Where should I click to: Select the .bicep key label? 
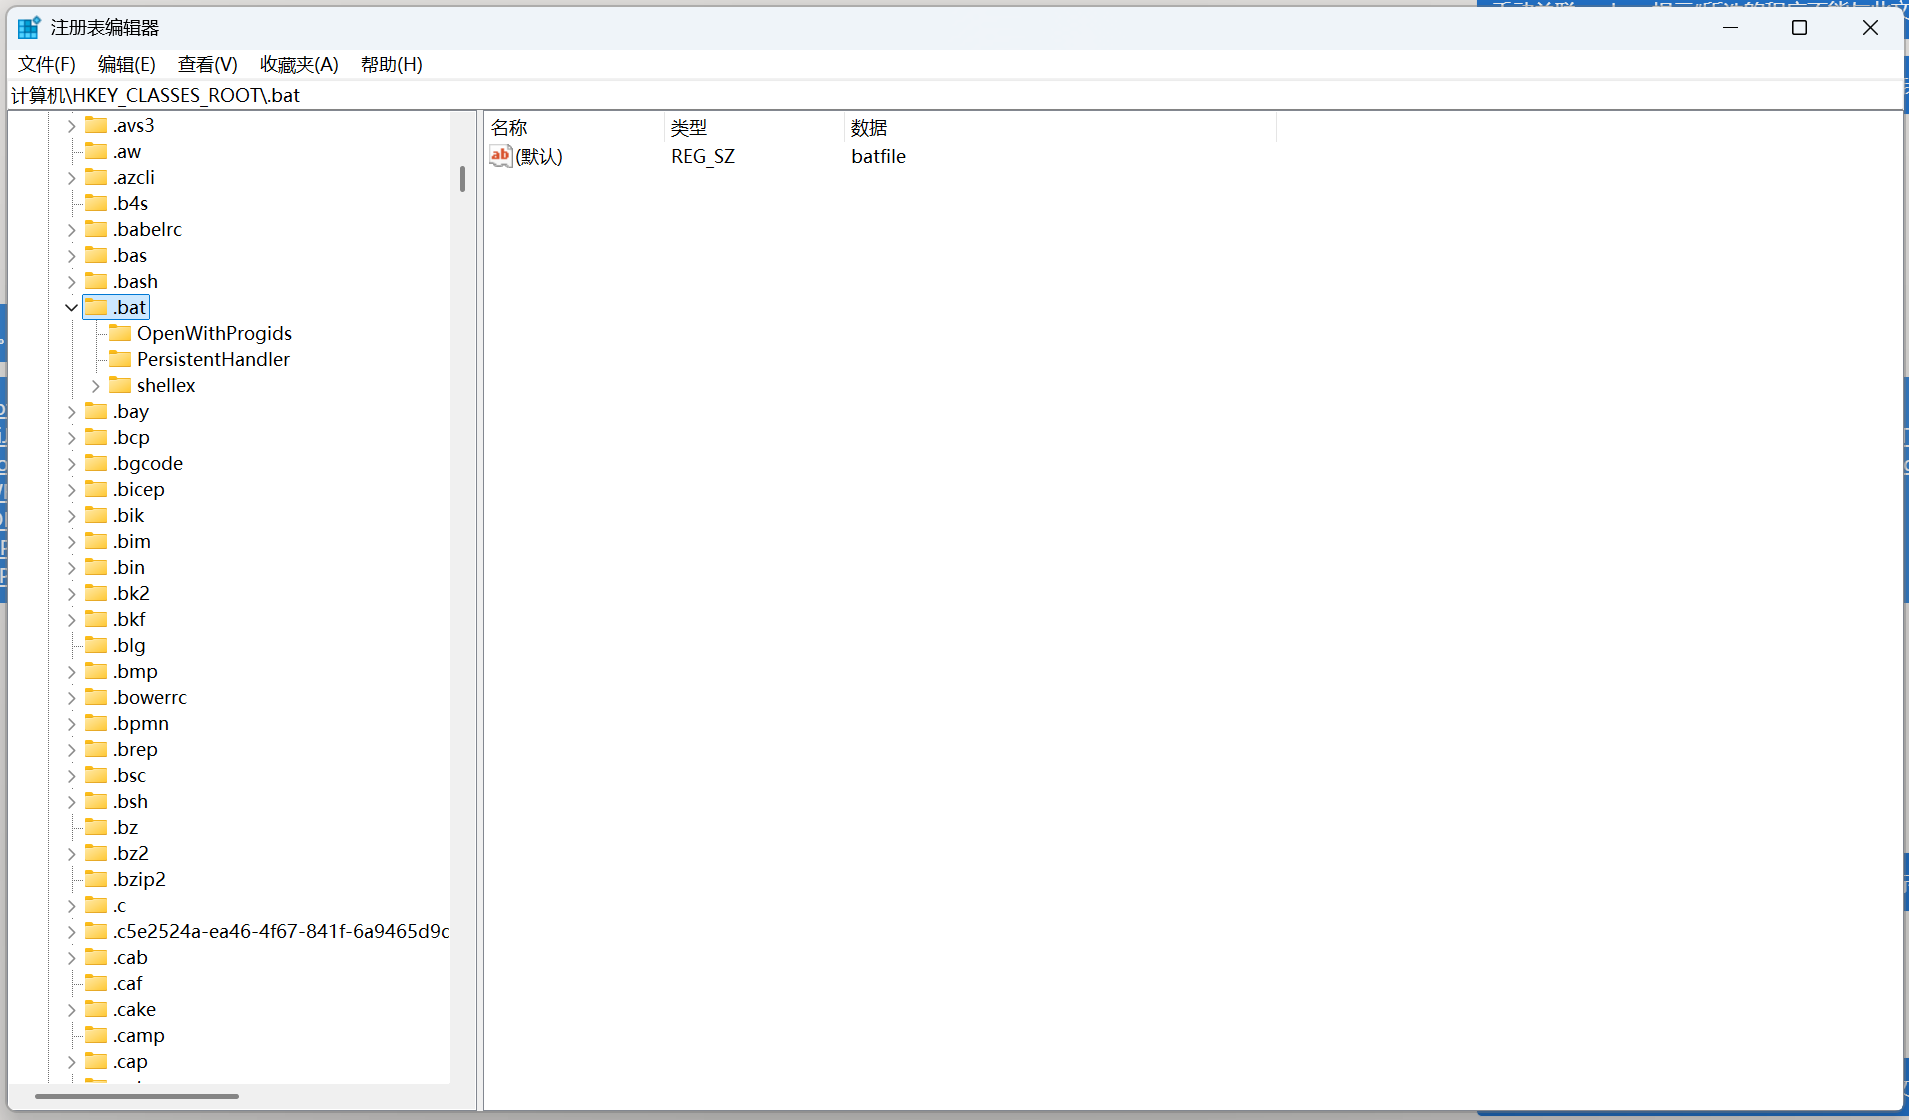(139, 489)
